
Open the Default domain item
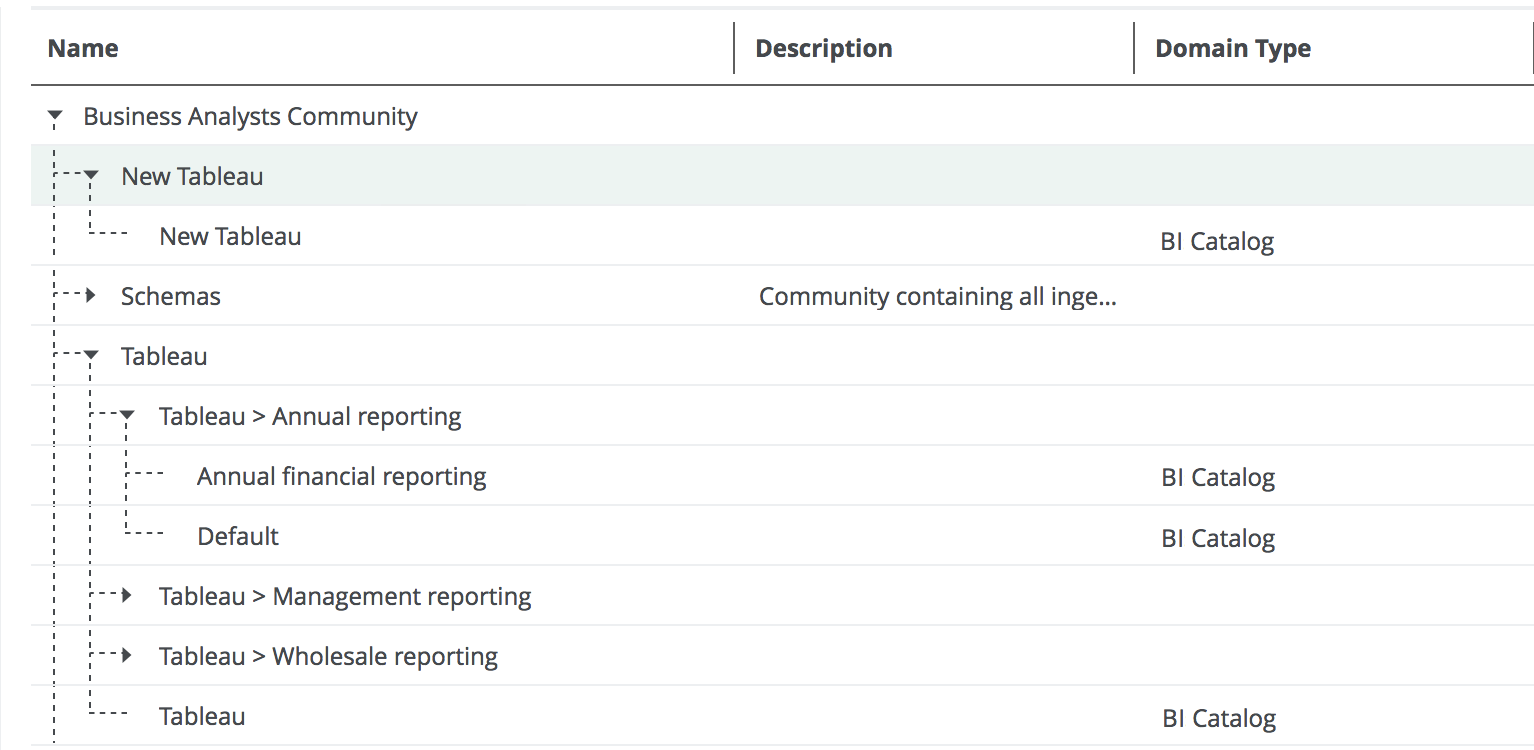tap(238, 537)
